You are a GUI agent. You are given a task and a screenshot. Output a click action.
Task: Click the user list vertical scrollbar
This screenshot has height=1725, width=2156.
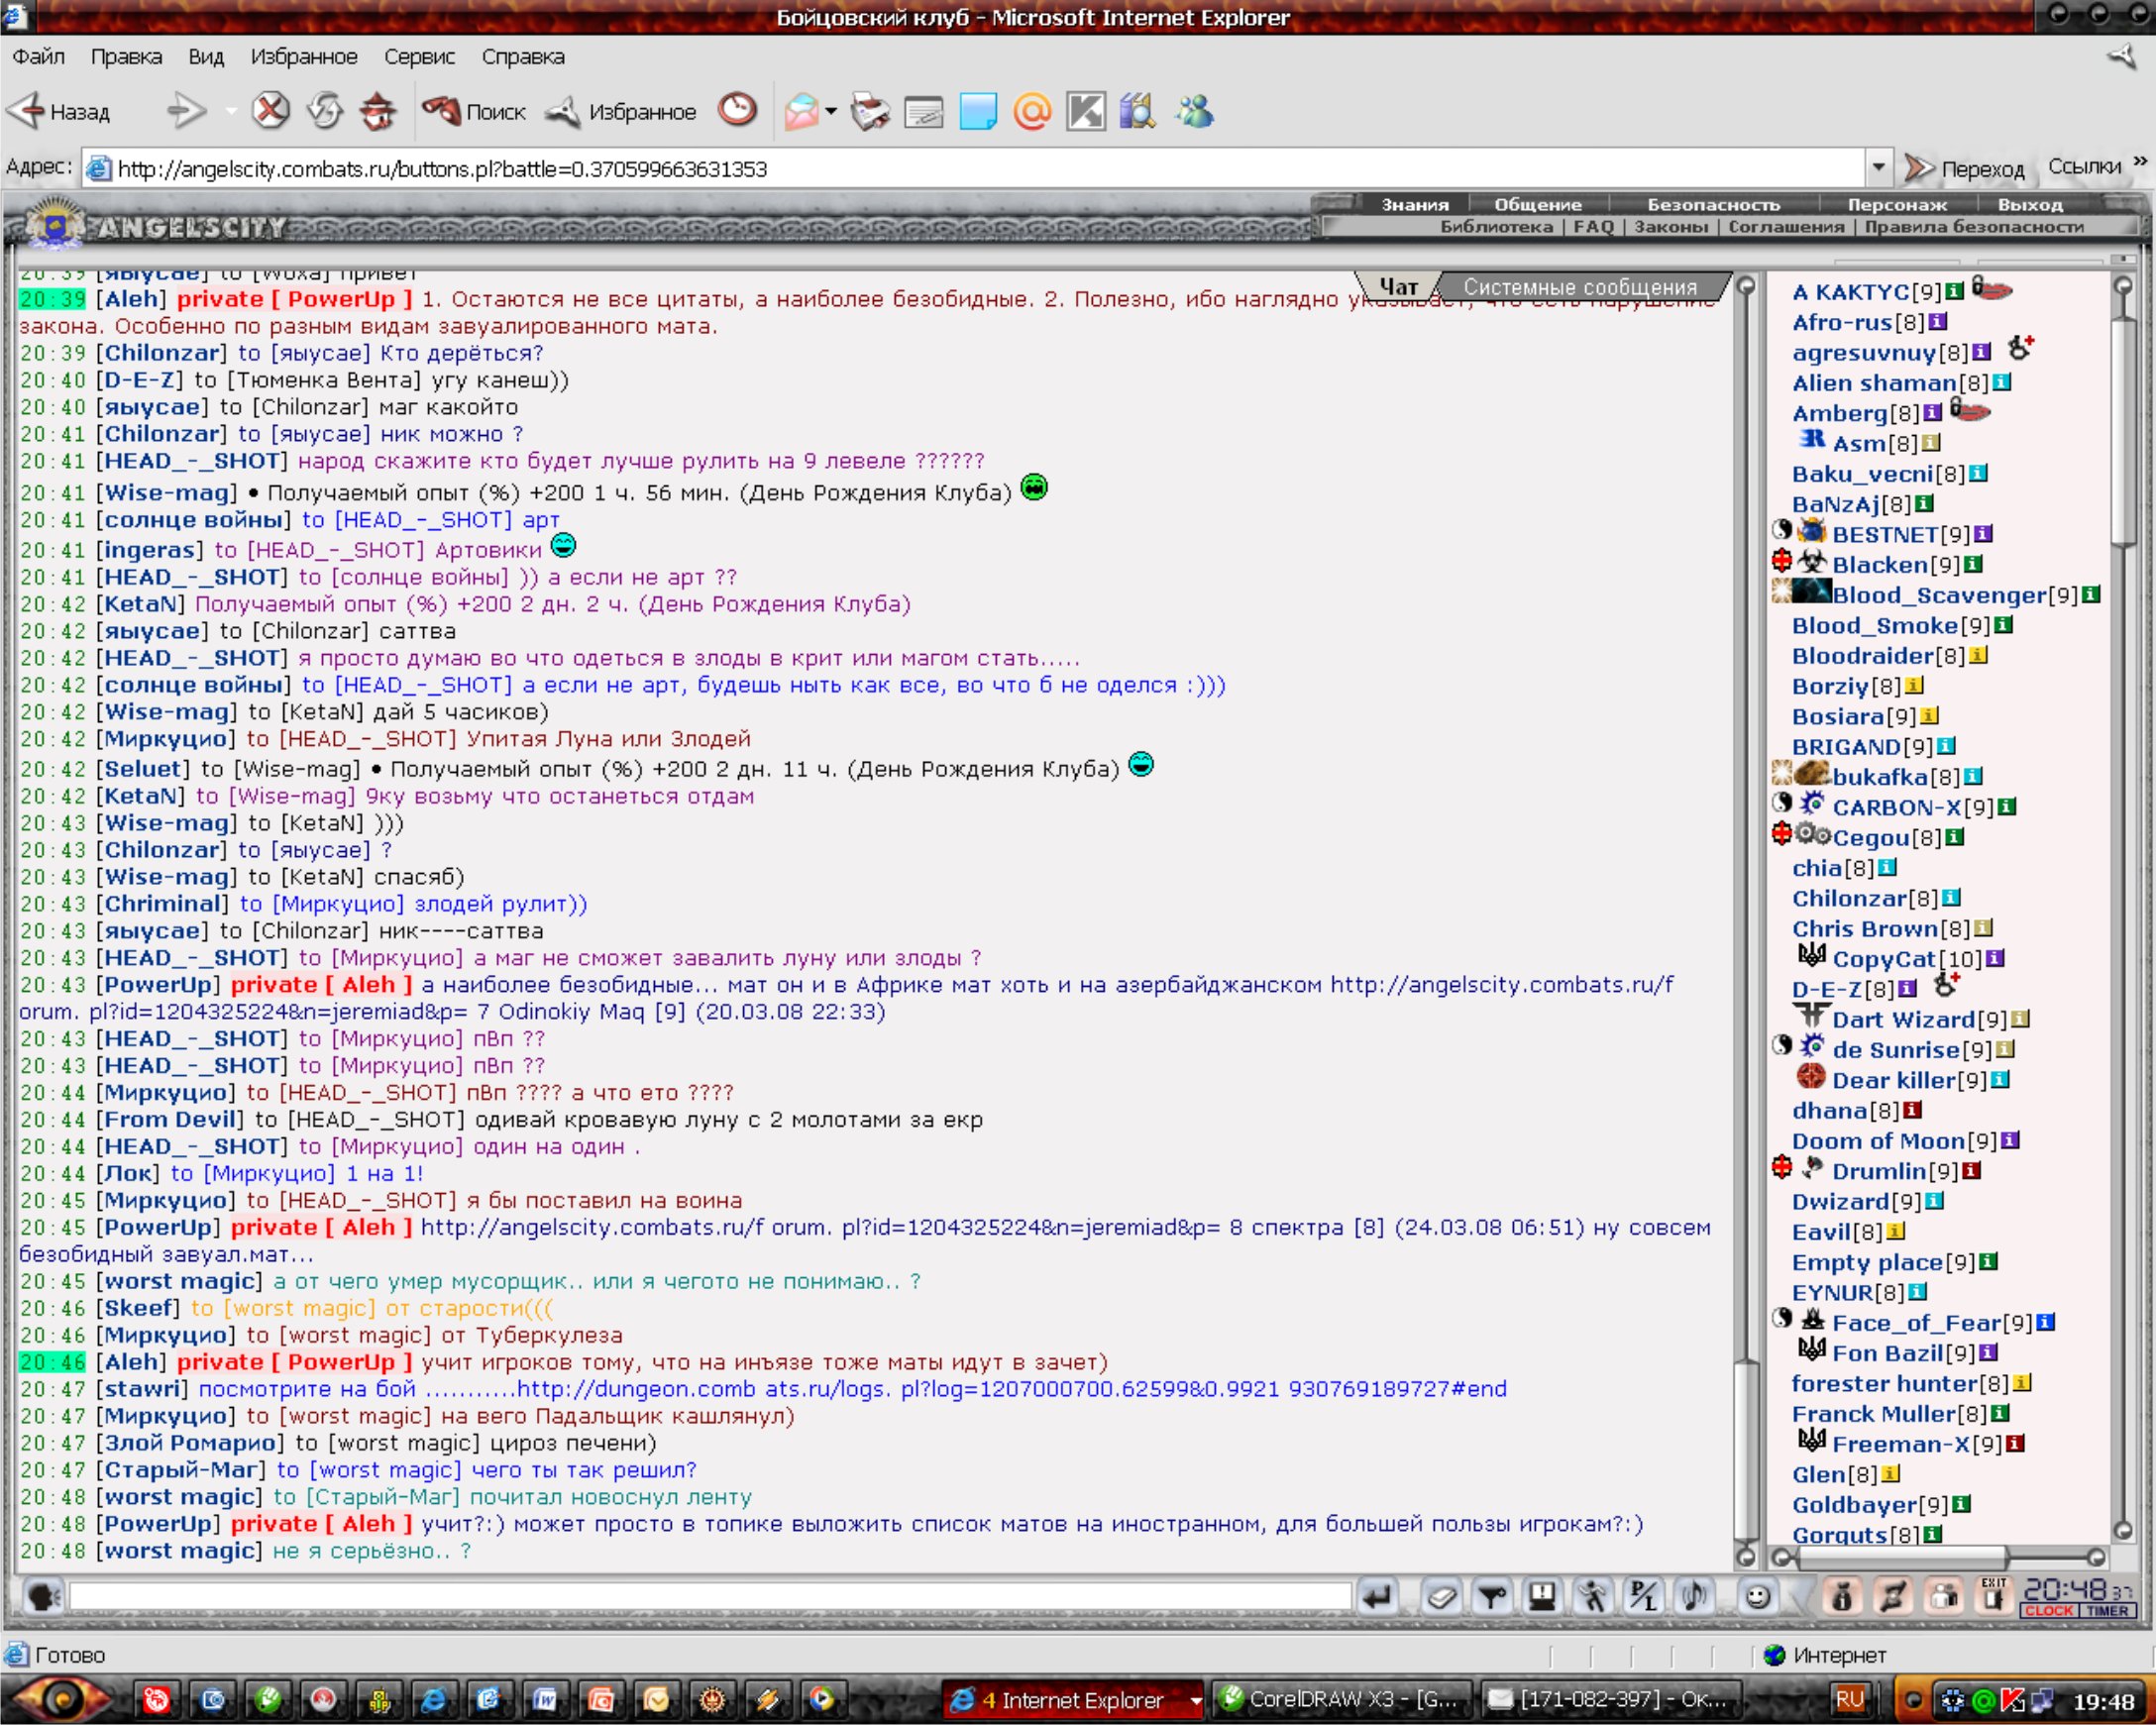2122,905
